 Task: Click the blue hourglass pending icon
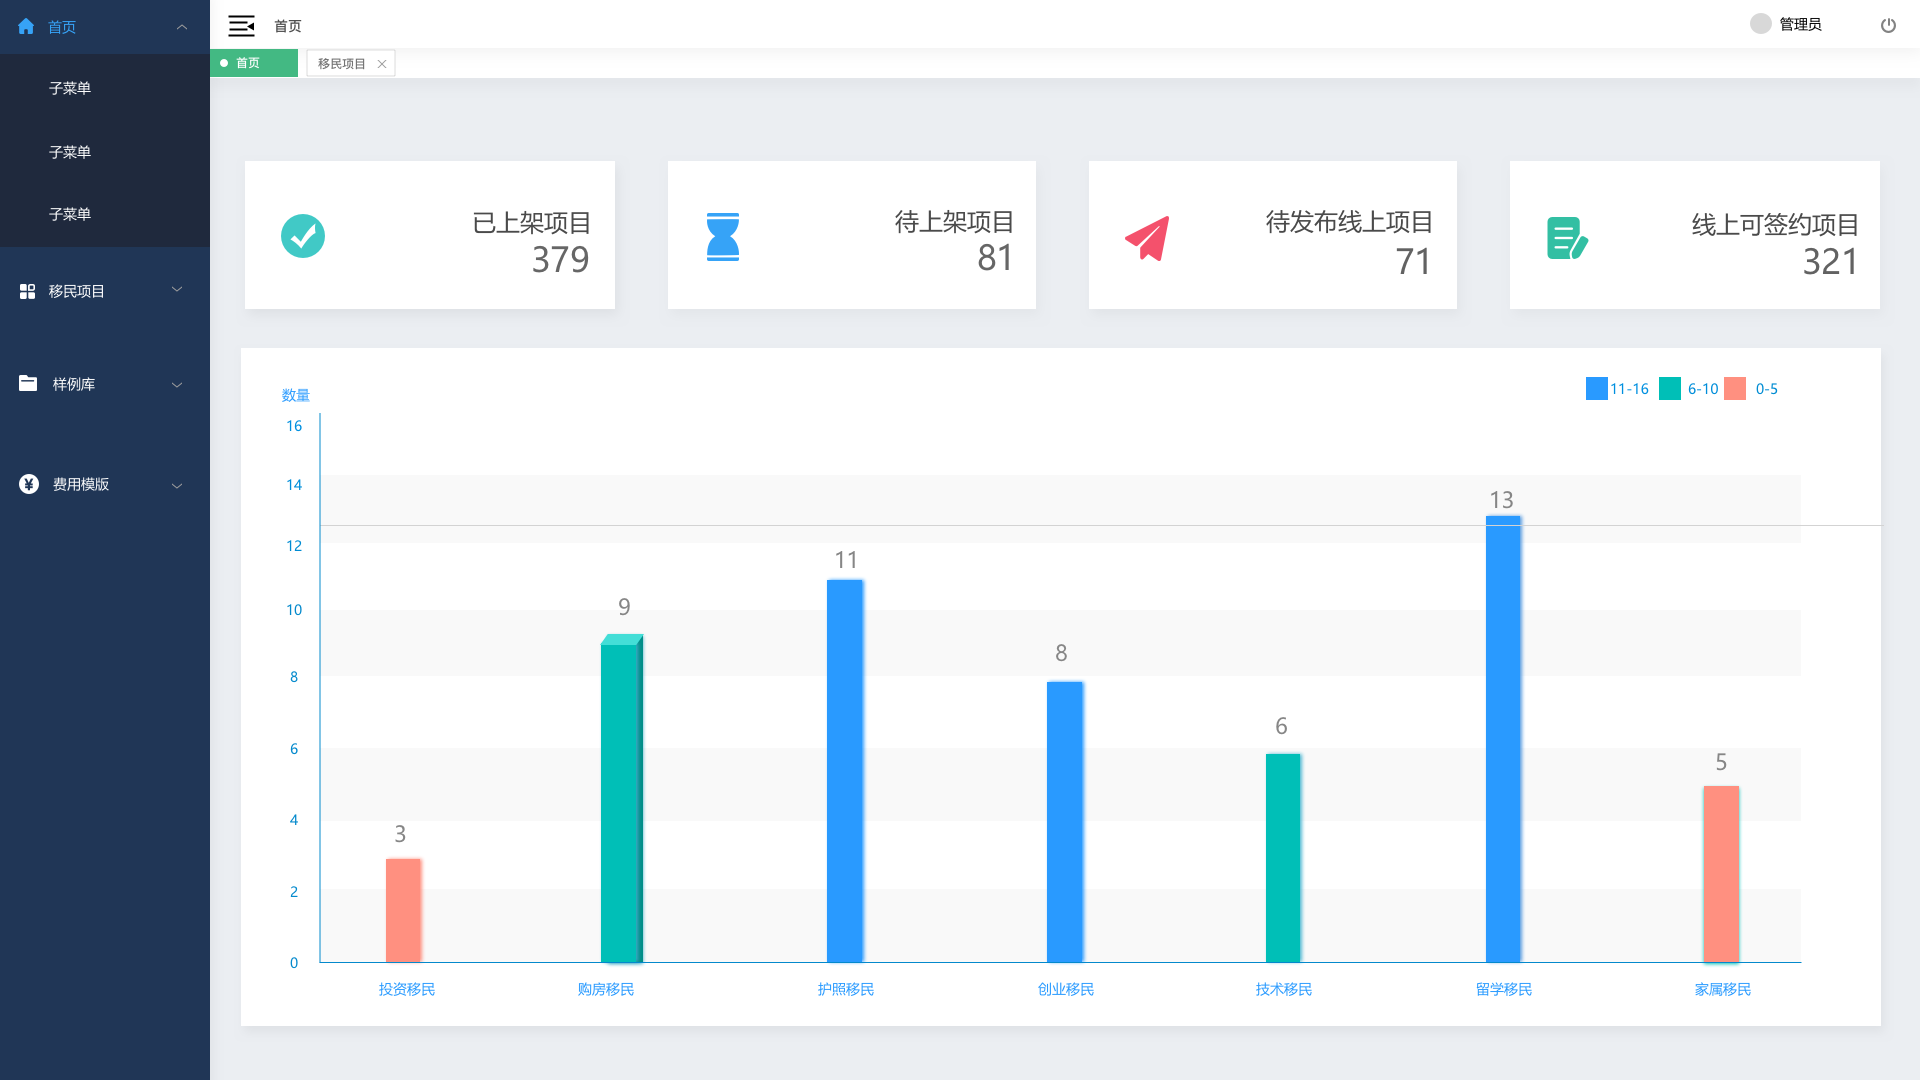pyautogui.click(x=723, y=237)
